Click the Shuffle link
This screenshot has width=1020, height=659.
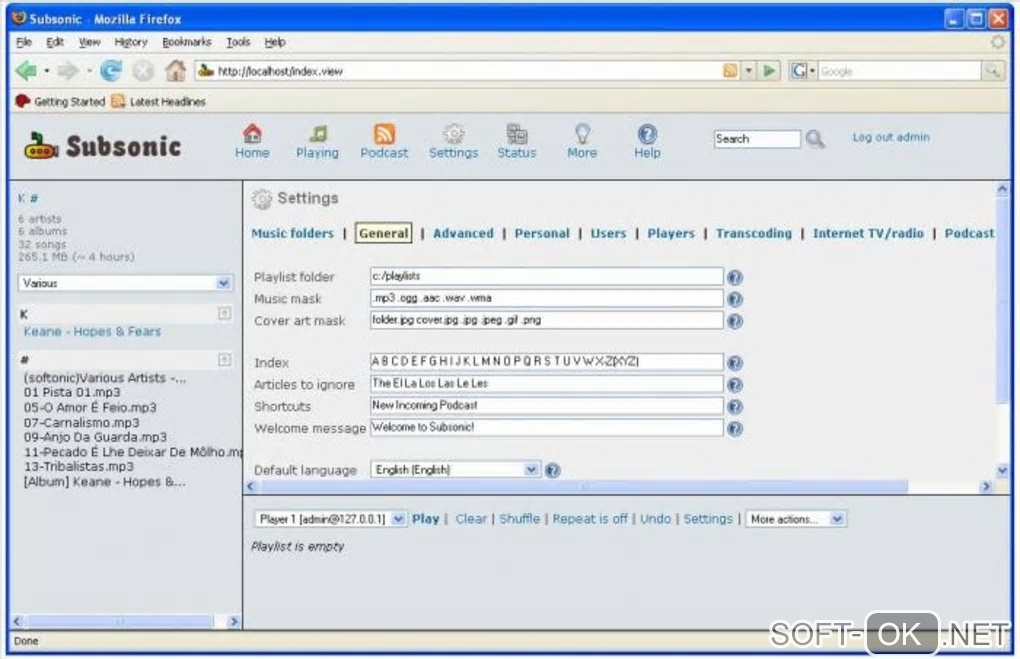[x=520, y=519]
